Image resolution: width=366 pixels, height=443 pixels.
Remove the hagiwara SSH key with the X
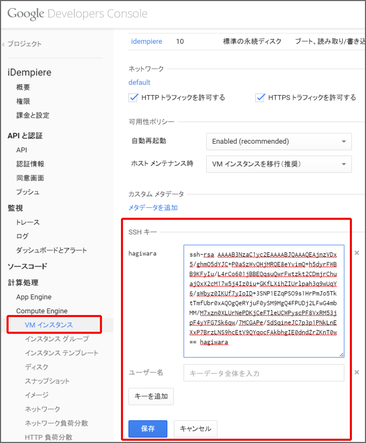(x=357, y=253)
